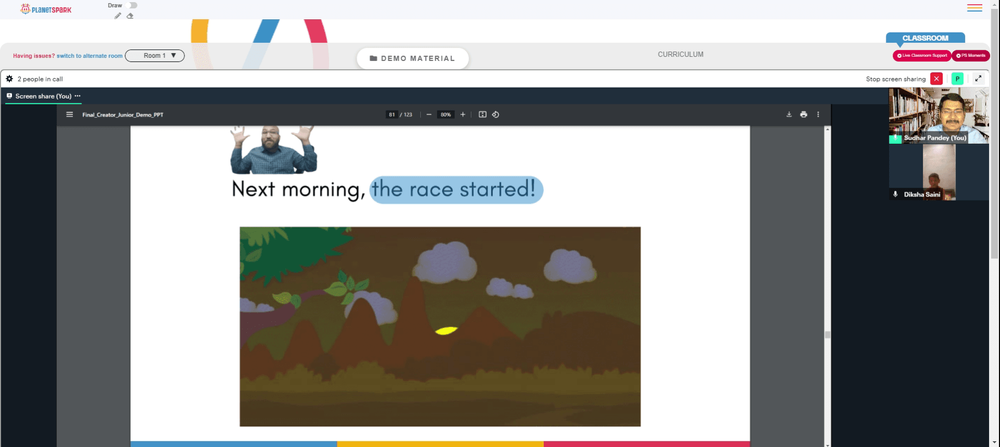This screenshot has width=1000, height=447.
Task: Click the green P button
Action: pos(957,79)
